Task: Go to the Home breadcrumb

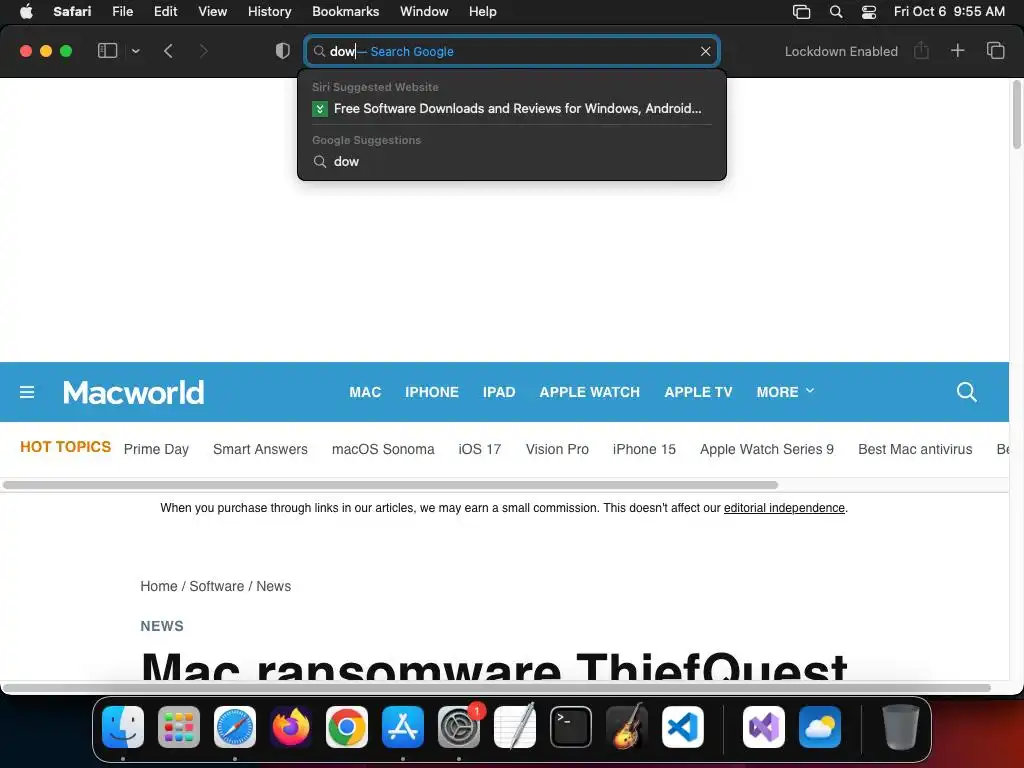Action: [159, 586]
